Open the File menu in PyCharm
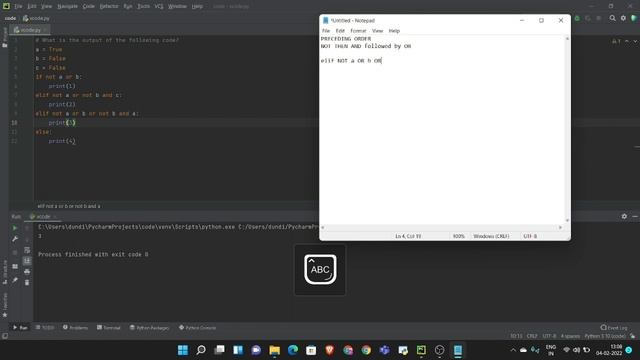The image size is (640, 360). pos(18,6)
